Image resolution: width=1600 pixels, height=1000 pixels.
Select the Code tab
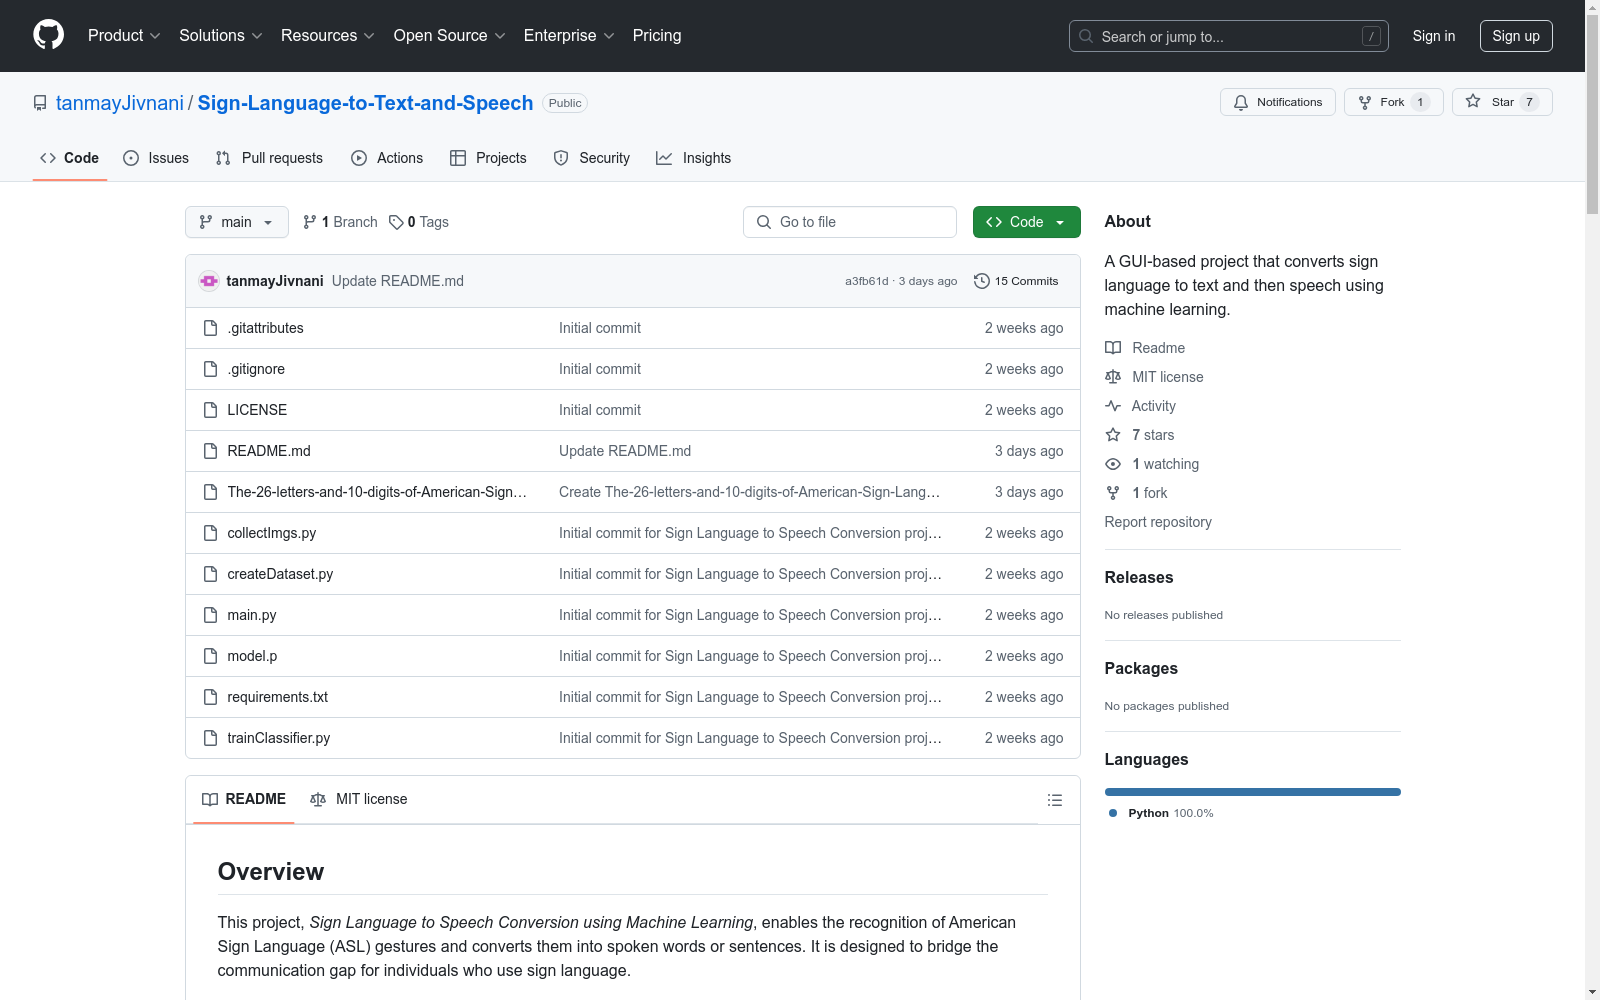69,158
